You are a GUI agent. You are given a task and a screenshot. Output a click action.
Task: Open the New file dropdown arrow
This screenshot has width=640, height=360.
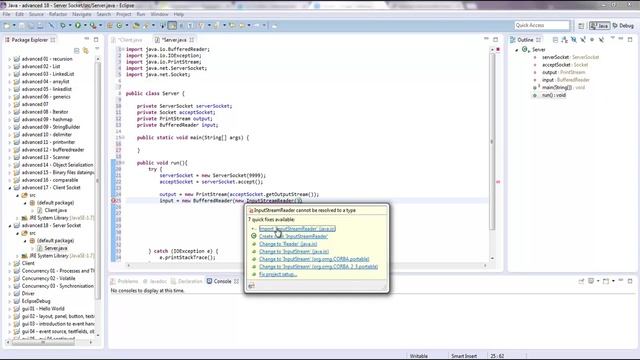point(14,26)
